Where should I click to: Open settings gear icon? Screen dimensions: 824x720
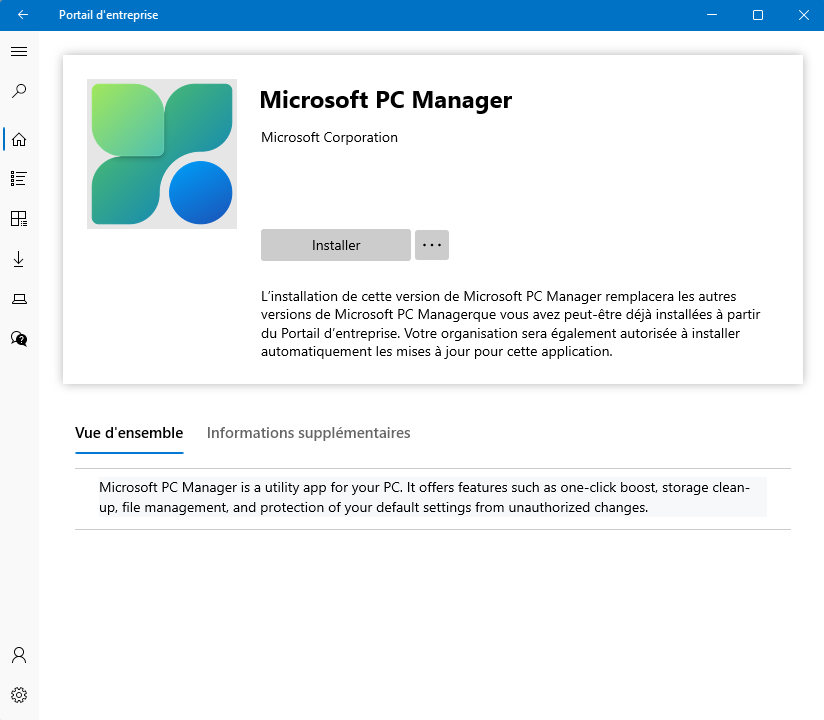point(19,695)
